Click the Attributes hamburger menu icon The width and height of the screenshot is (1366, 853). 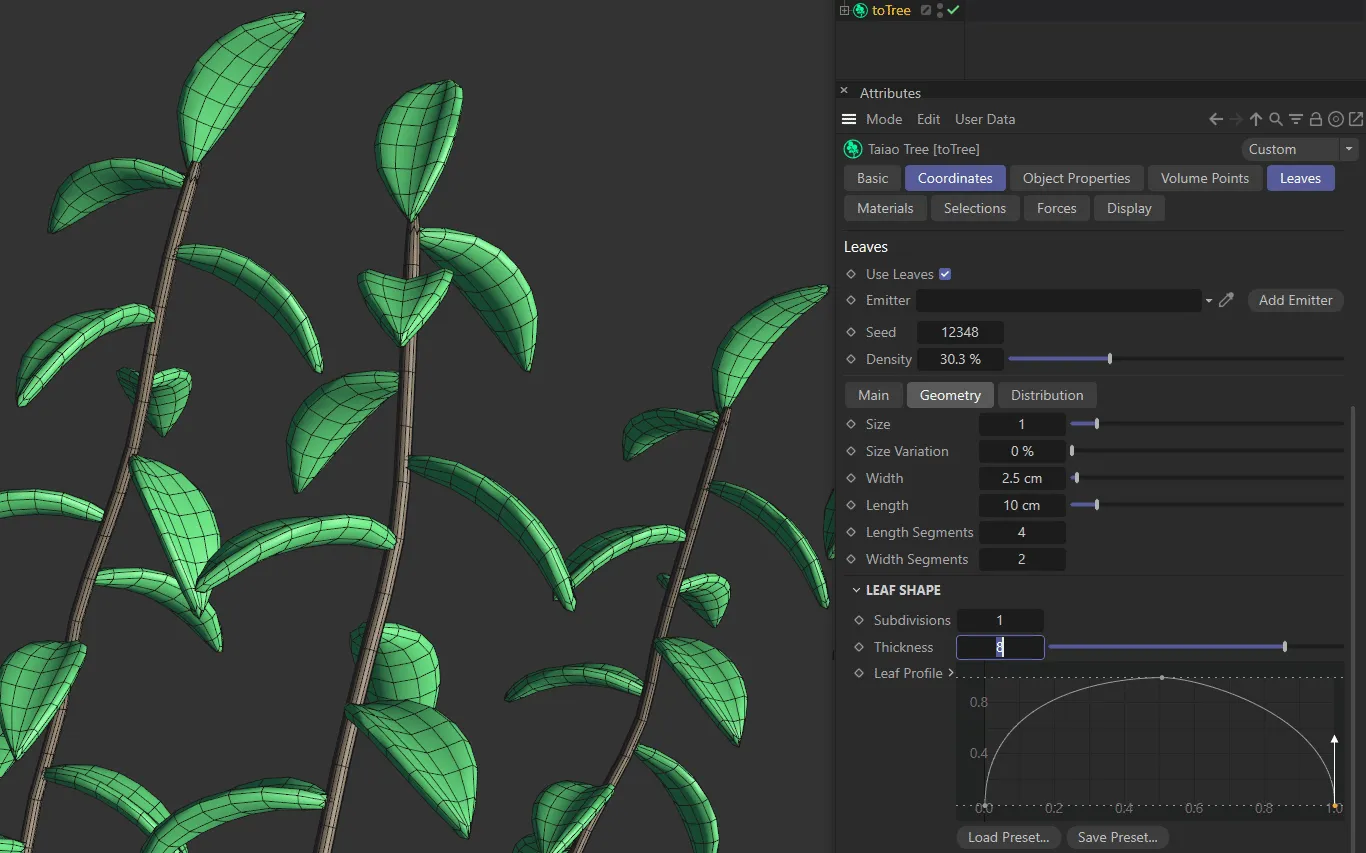point(849,119)
